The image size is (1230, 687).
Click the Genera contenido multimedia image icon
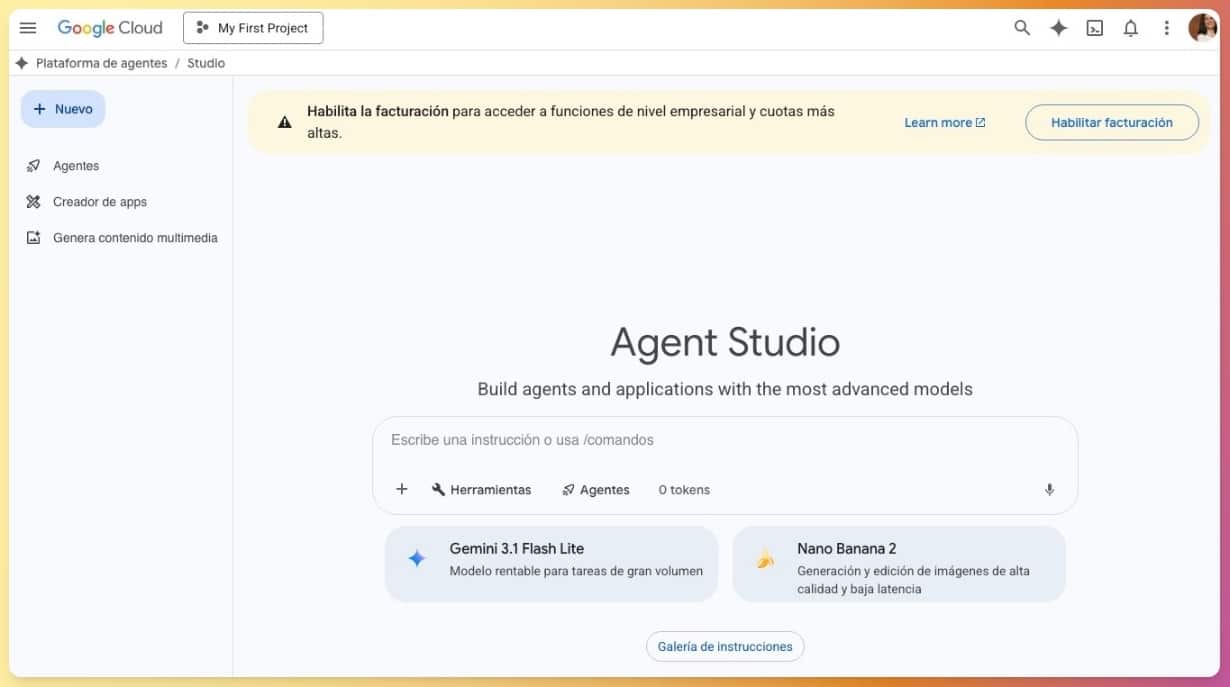click(x=33, y=238)
